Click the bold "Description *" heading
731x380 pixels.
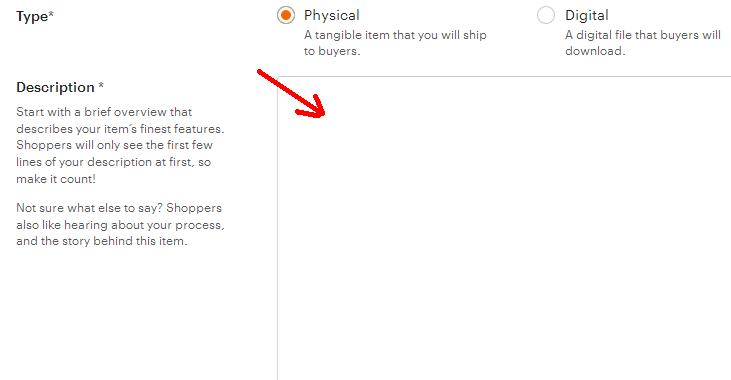60,87
